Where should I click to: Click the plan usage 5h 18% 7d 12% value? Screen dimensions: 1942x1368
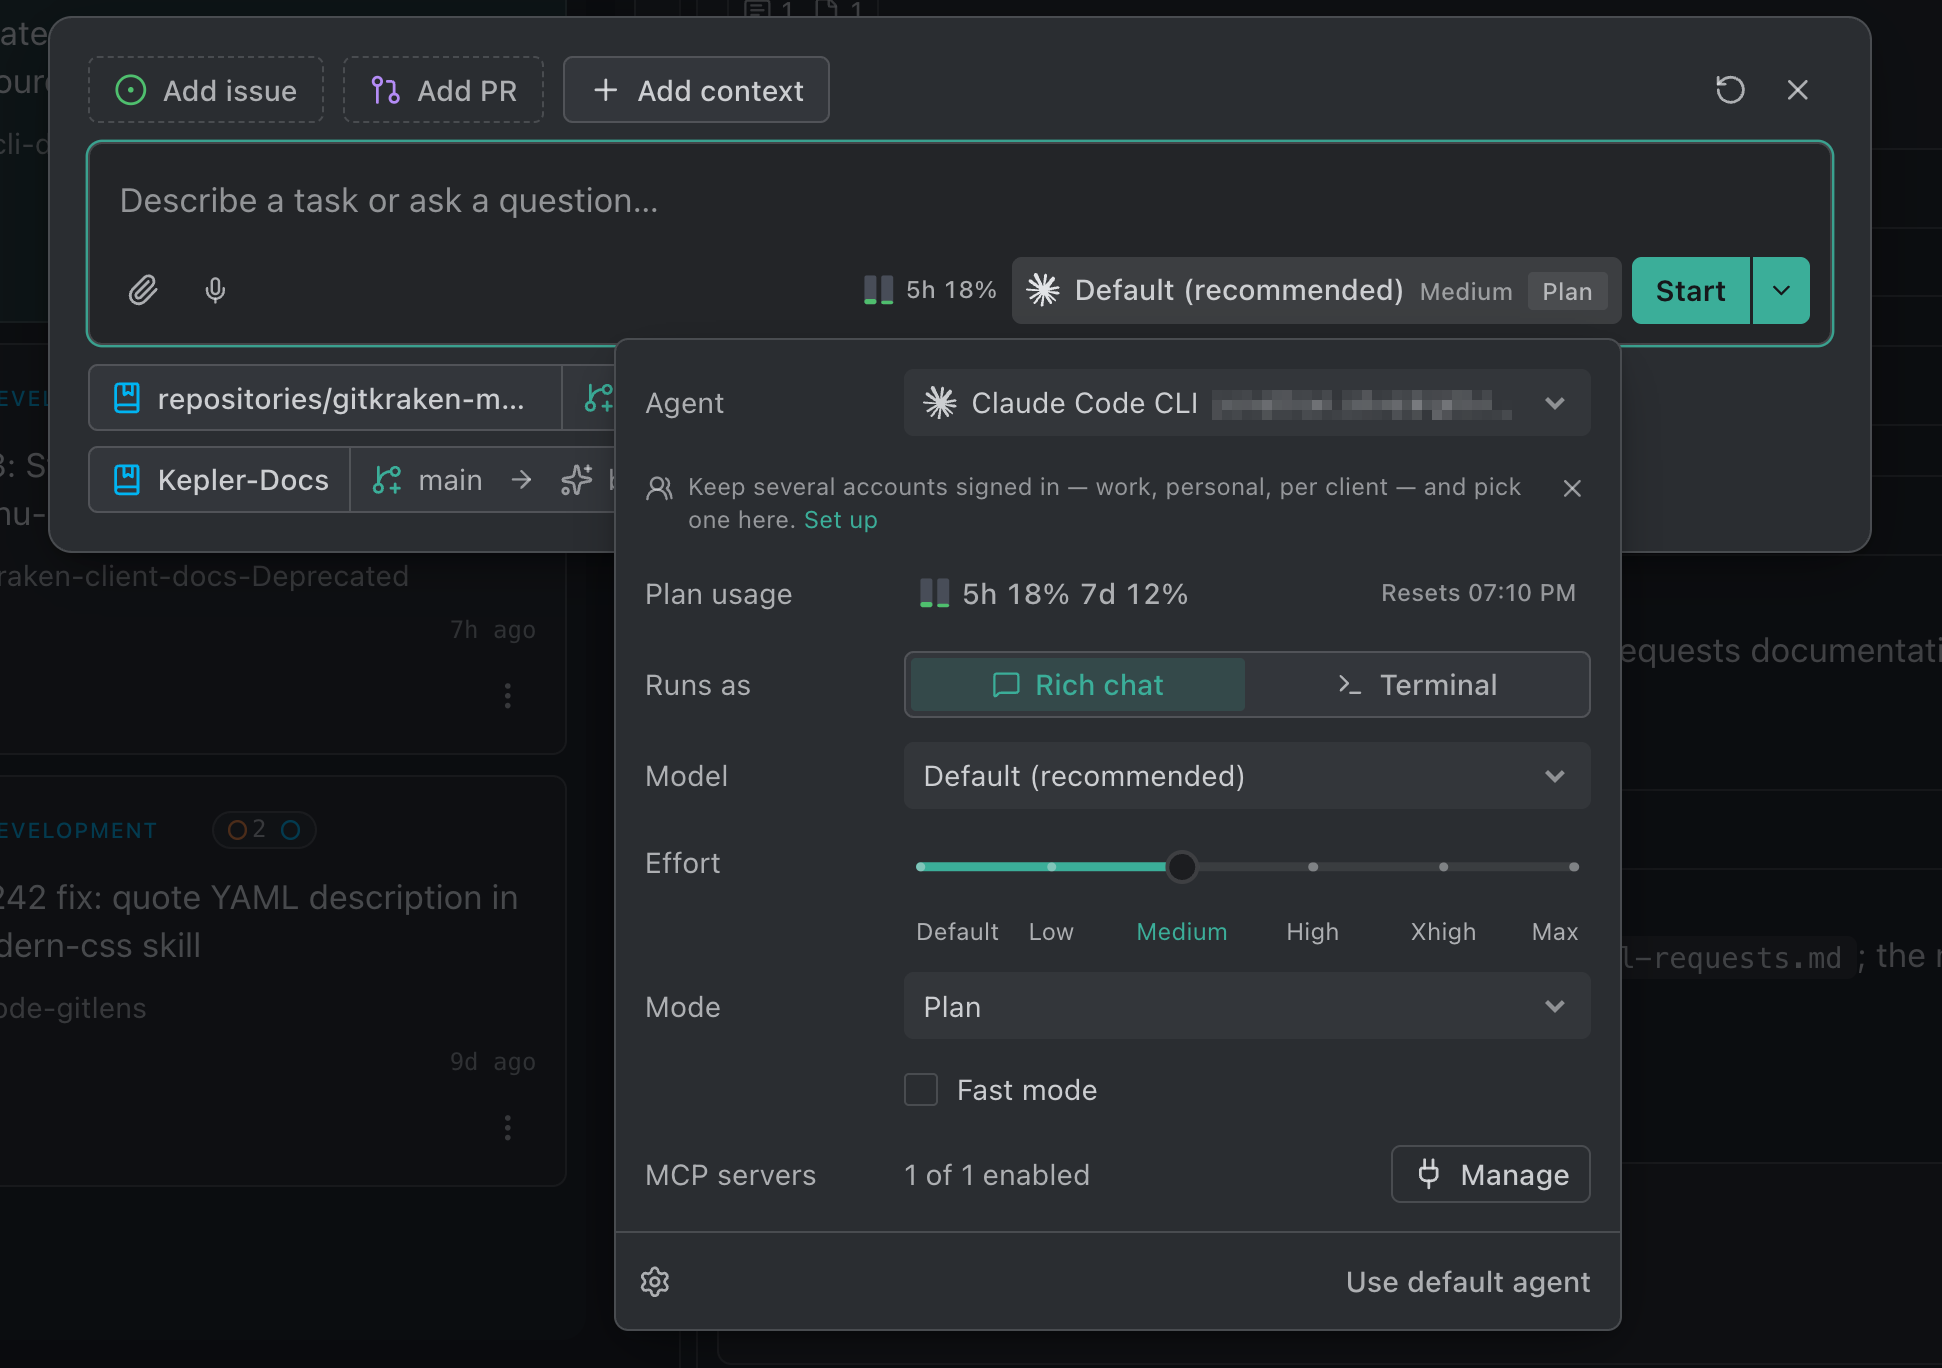[1053, 594]
